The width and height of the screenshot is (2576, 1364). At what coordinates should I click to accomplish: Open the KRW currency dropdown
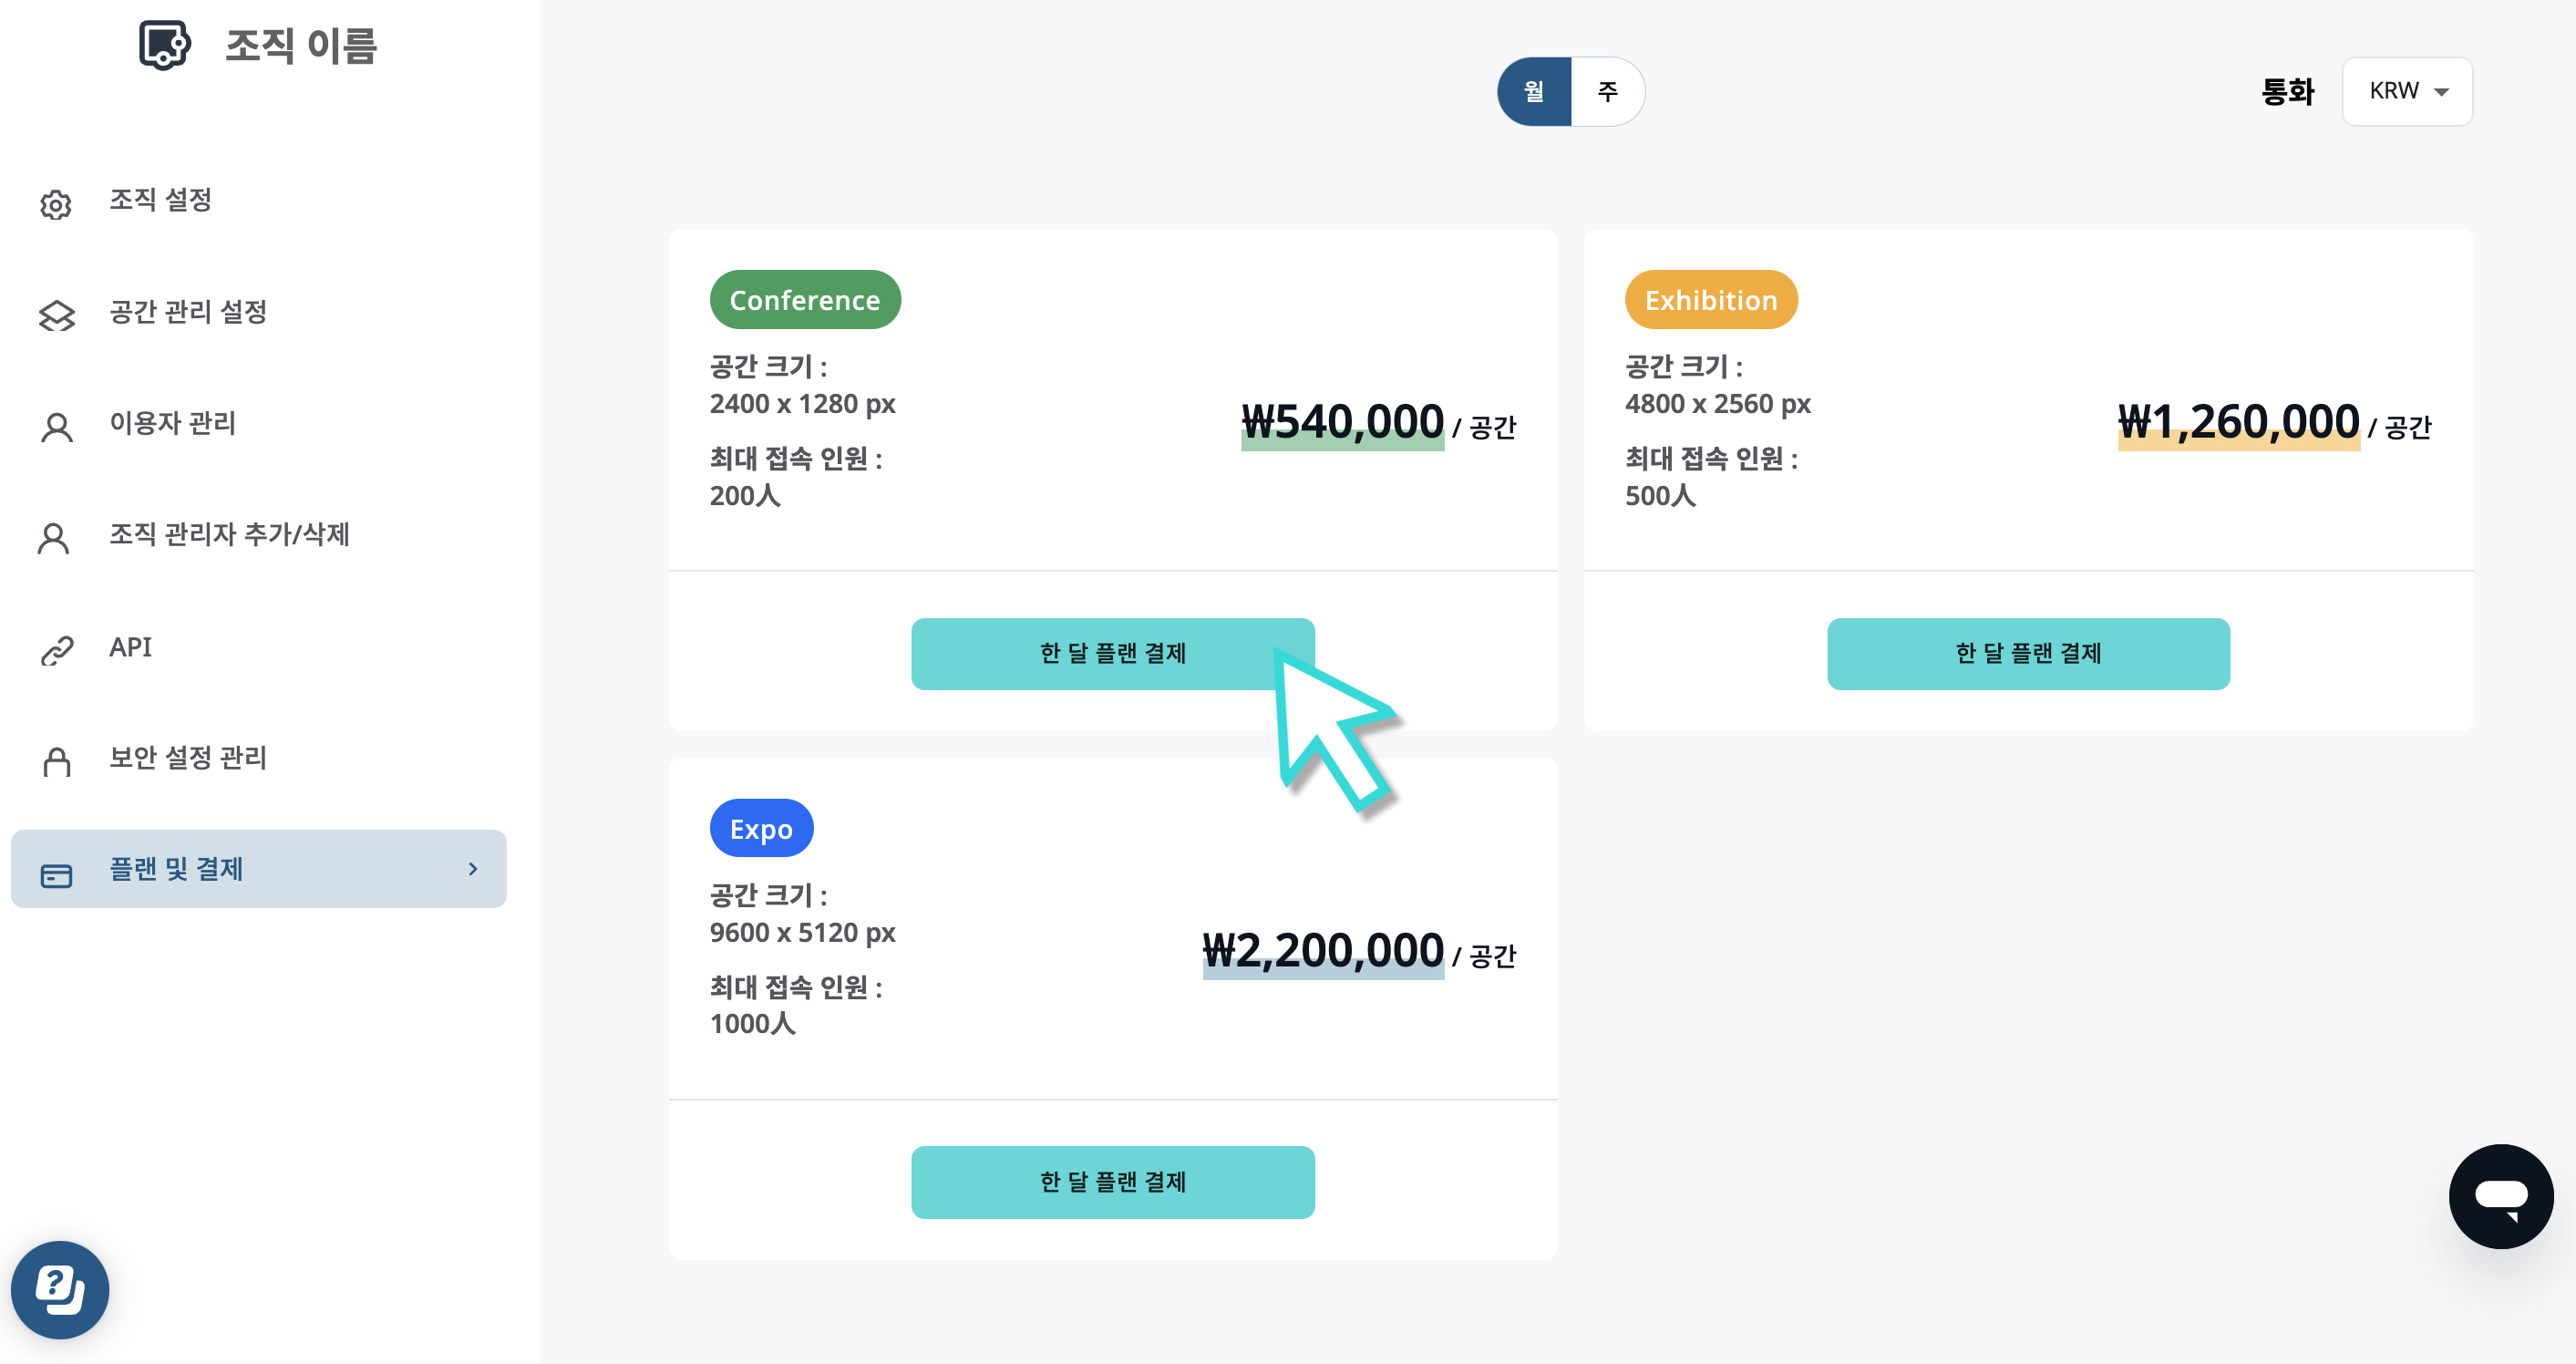(2407, 91)
